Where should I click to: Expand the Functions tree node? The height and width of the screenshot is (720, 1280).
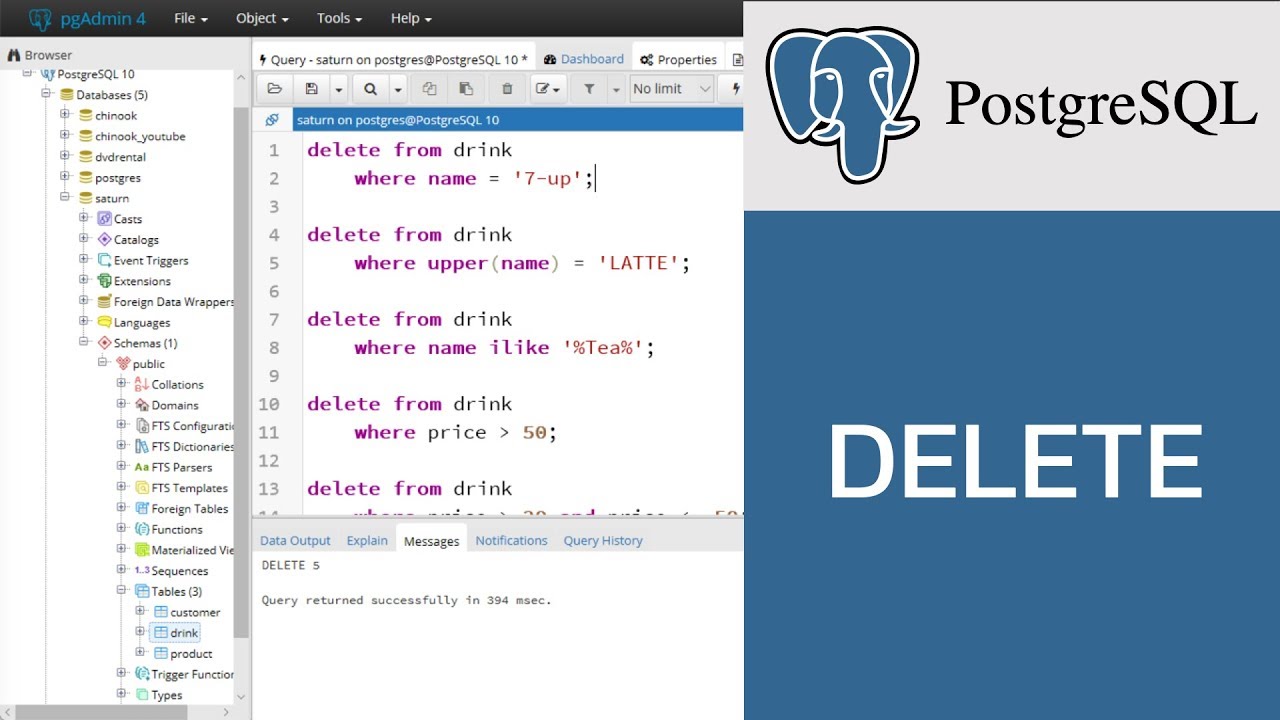pos(121,529)
